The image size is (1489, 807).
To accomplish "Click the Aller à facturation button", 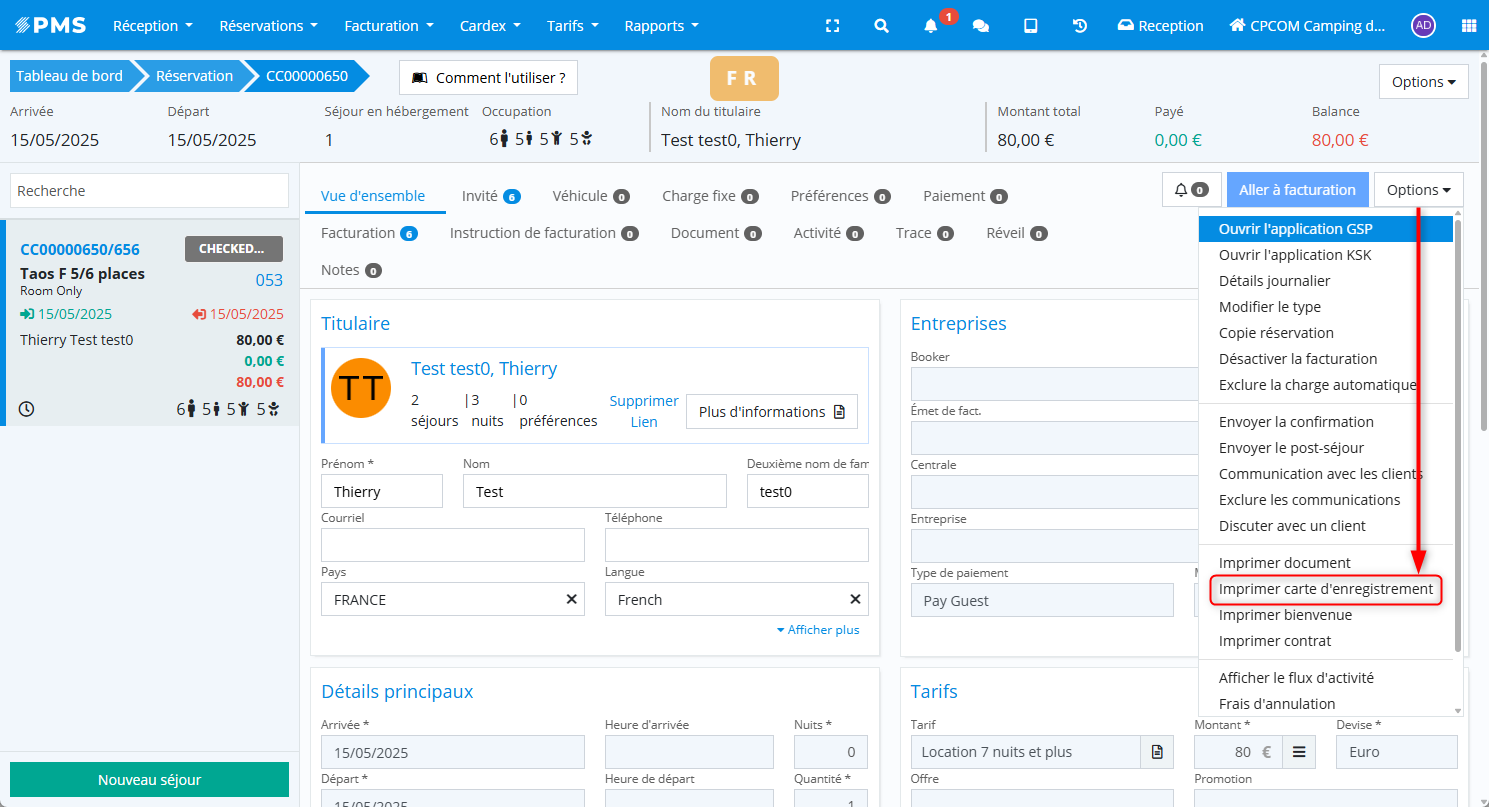I will [x=1296, y=190].
